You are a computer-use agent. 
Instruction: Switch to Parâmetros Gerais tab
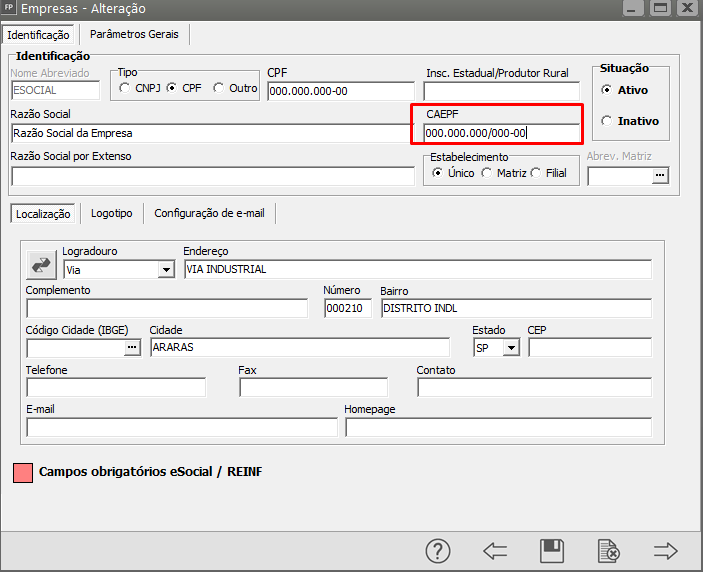[x=134, y=34]
